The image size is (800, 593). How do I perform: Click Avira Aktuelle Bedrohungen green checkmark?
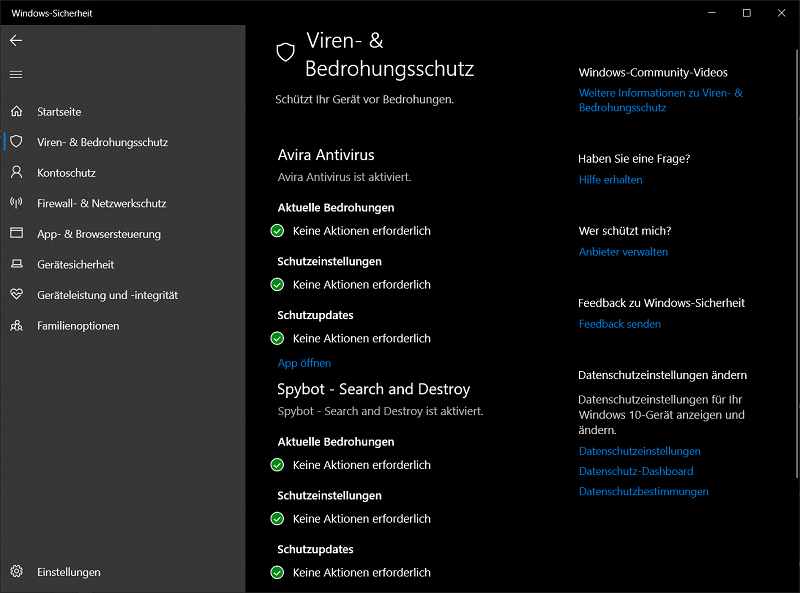point(277,231)
